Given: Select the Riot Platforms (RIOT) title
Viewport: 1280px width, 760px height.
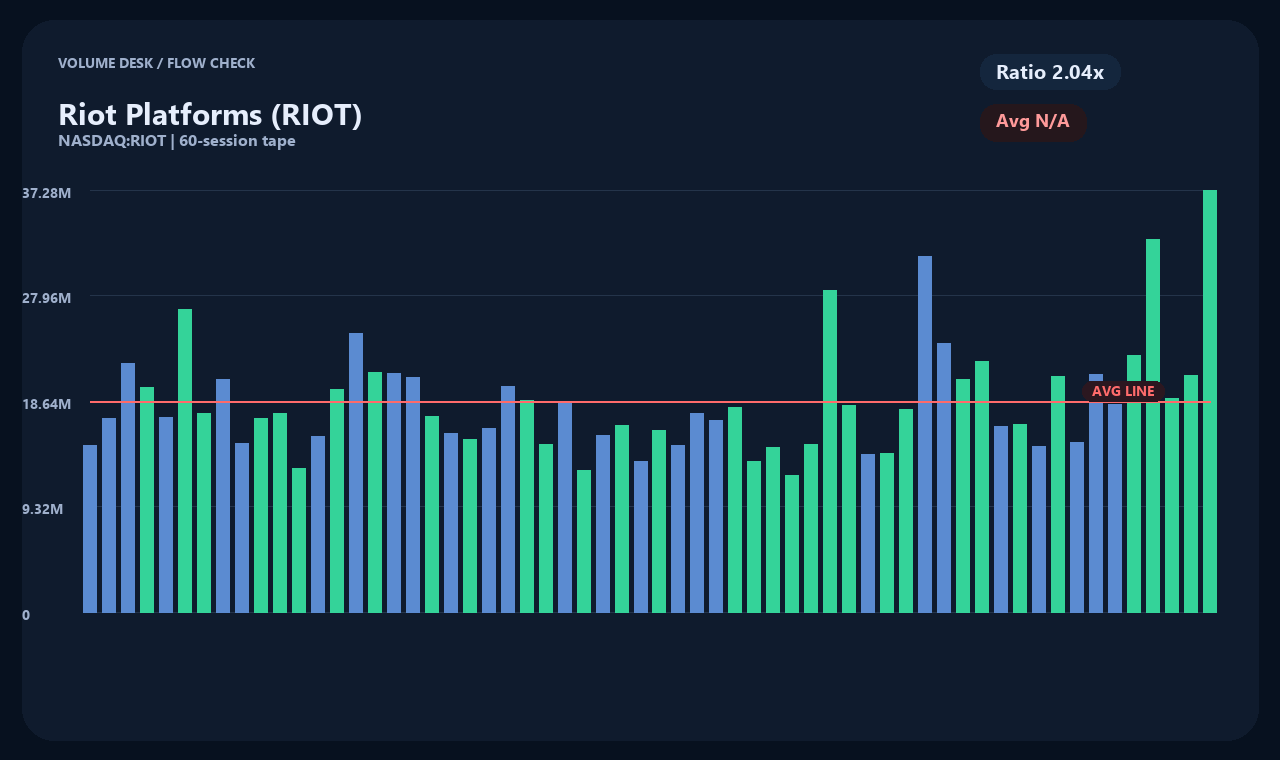Looking at the screenshot, I should (210, 115).
